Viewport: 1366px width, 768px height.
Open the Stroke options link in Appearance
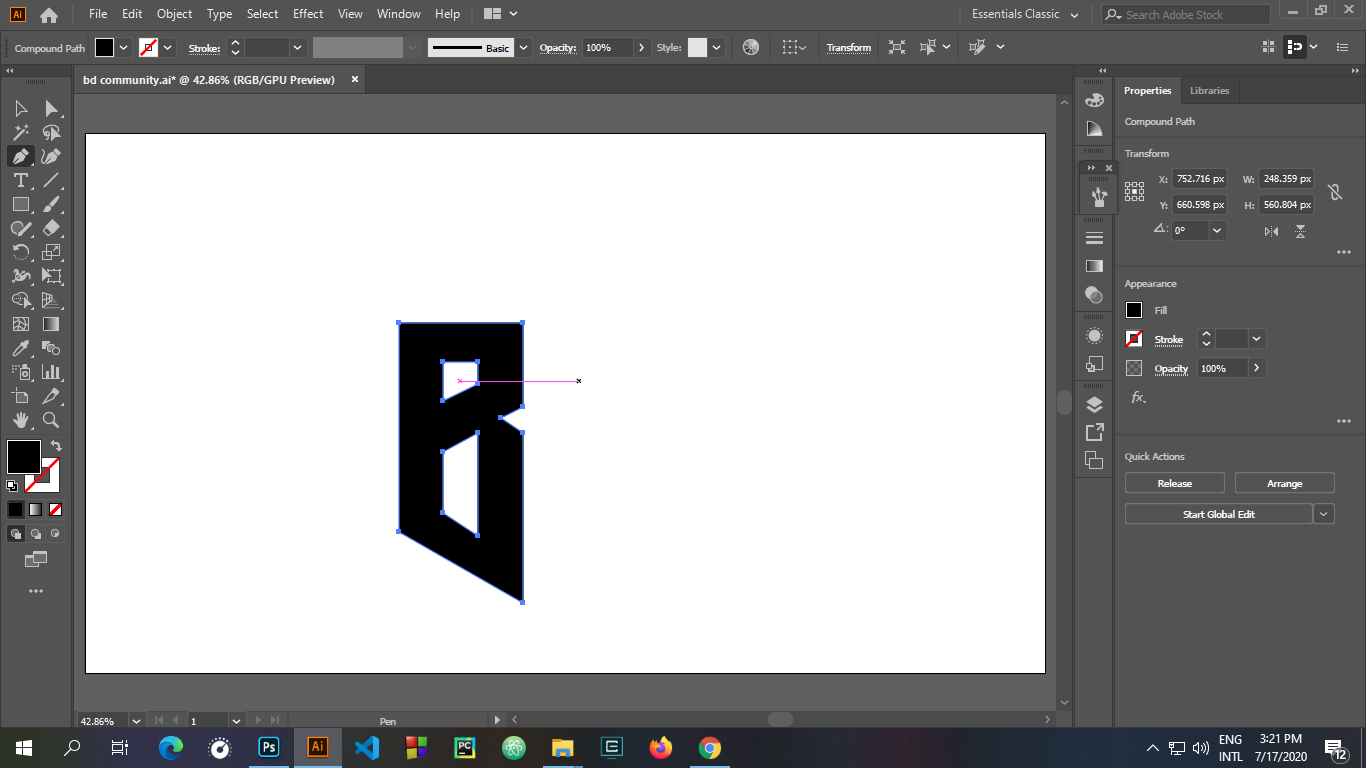pos(1169,339)
